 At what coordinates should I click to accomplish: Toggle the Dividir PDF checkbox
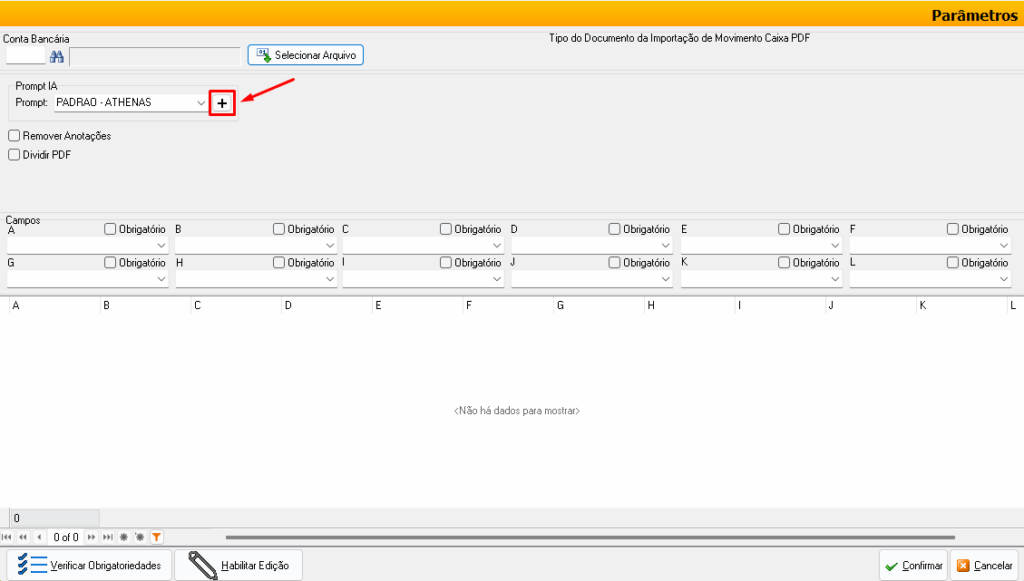click(14, 155)
